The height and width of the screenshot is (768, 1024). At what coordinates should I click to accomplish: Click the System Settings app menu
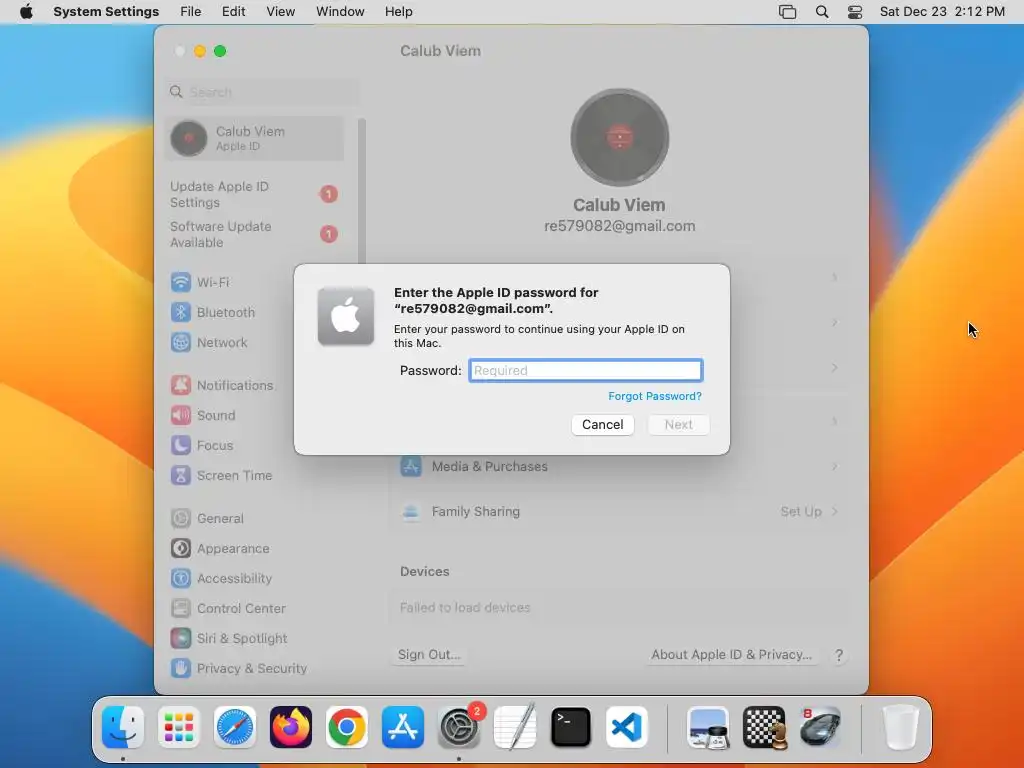pyautogui.click(x=106, y=12)
